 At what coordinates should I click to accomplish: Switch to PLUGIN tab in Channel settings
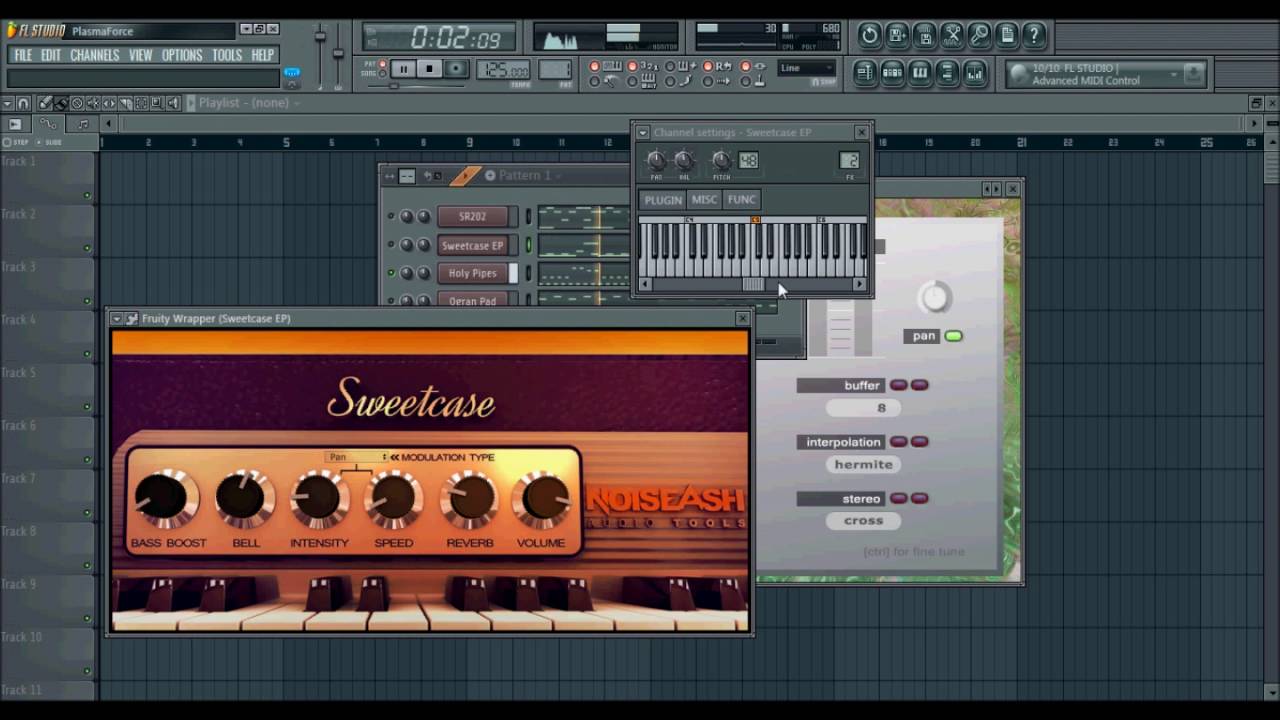[663, 200]
